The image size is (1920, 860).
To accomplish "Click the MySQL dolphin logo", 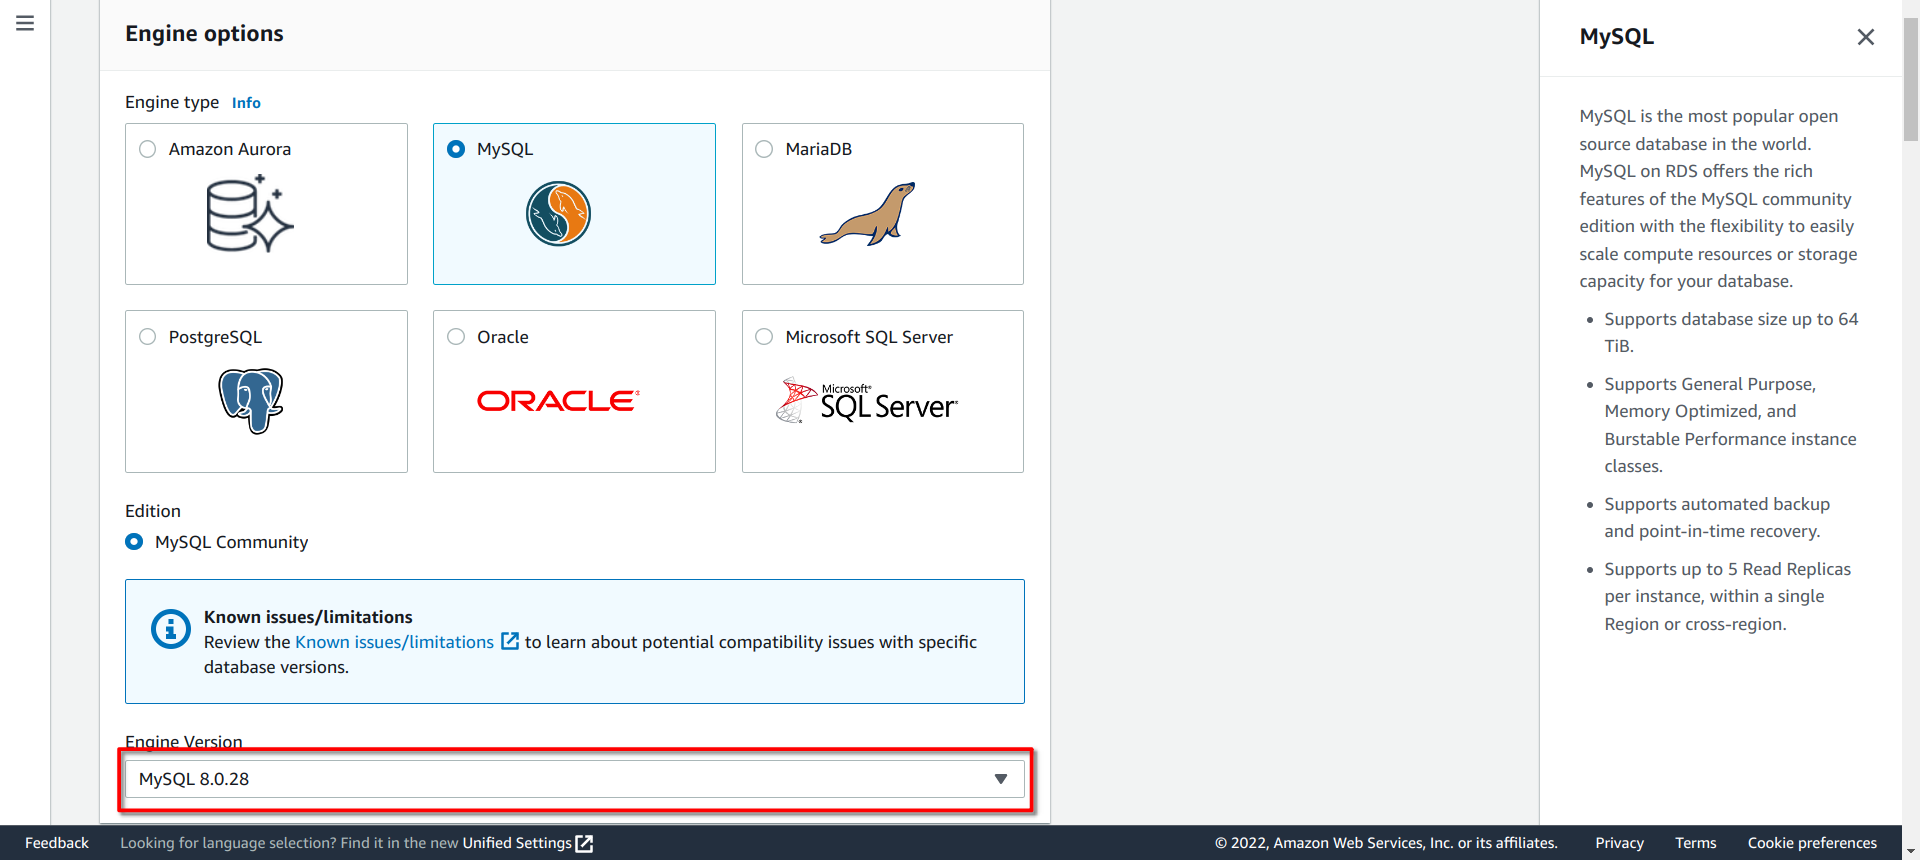I will tap(558, 214).
